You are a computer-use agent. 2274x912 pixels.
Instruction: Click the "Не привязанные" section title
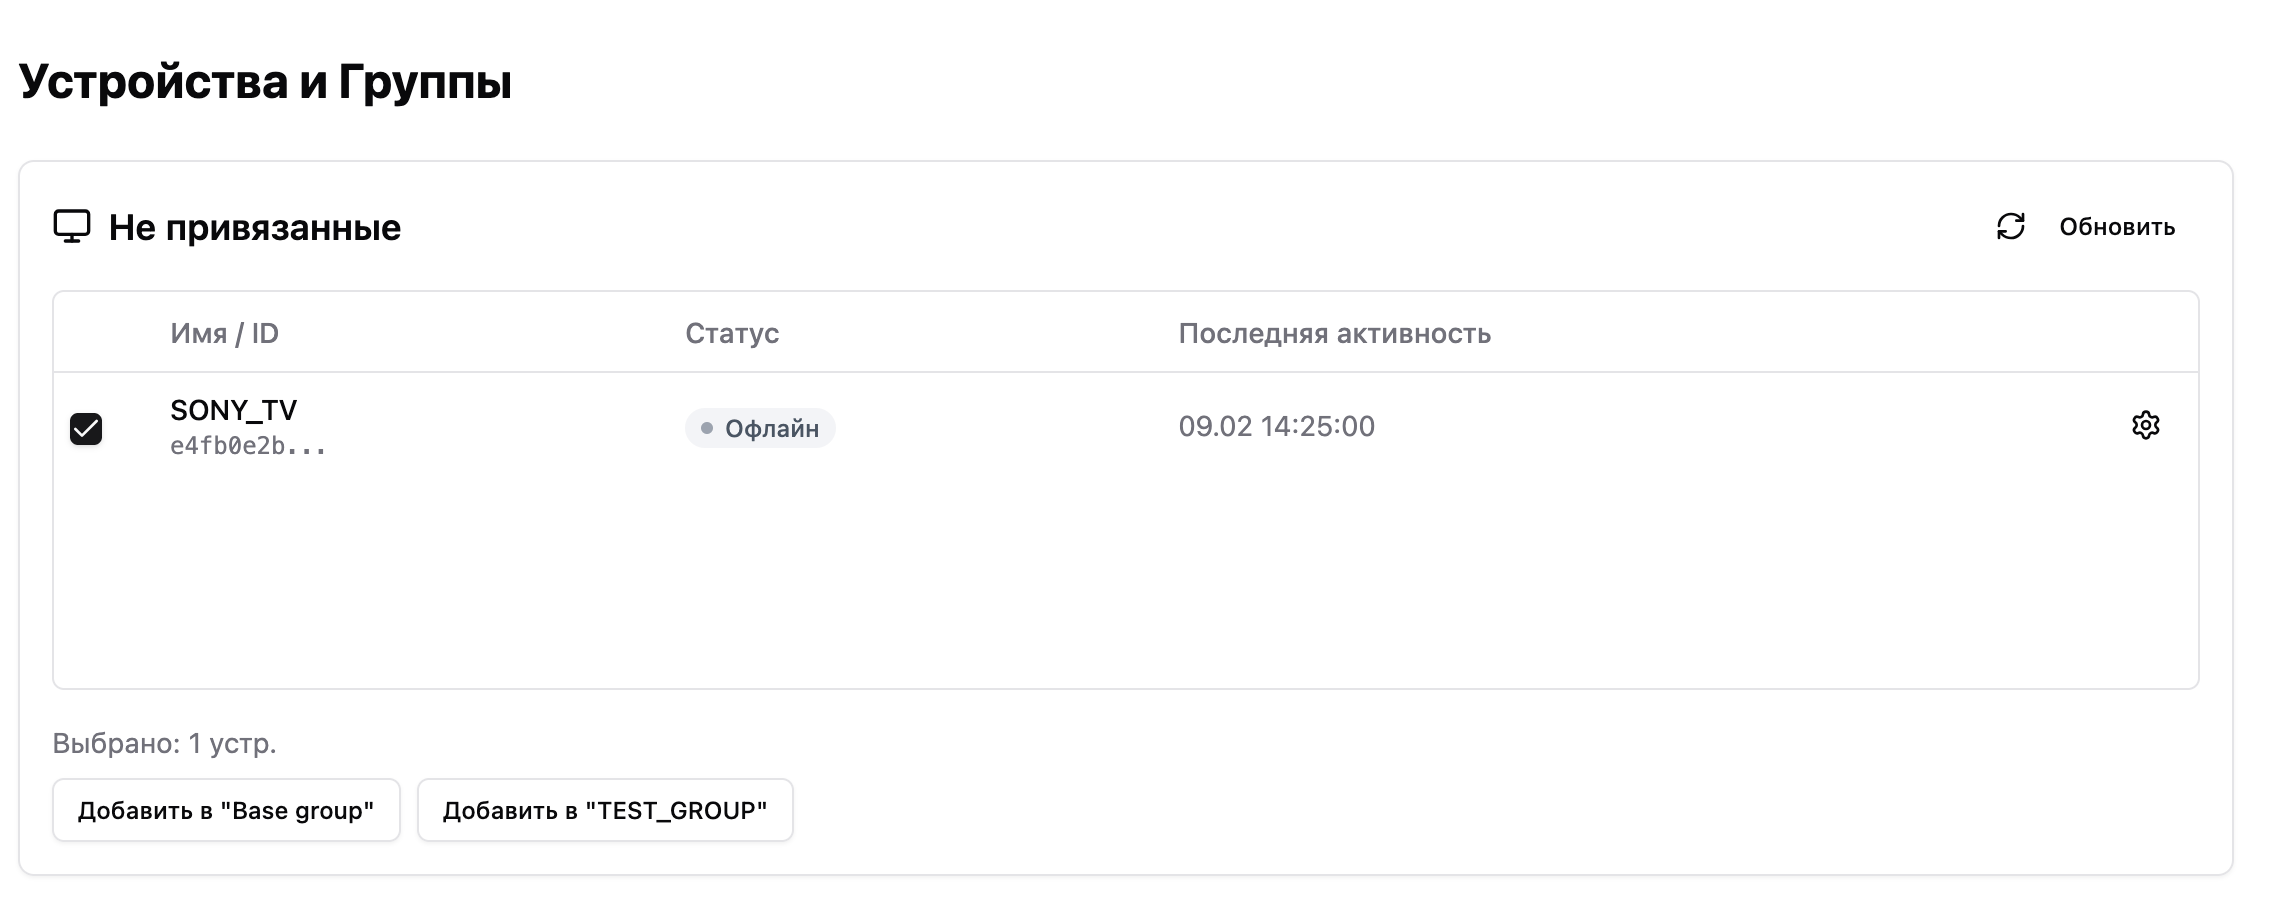pyautogui.click(x=254, y=228)
